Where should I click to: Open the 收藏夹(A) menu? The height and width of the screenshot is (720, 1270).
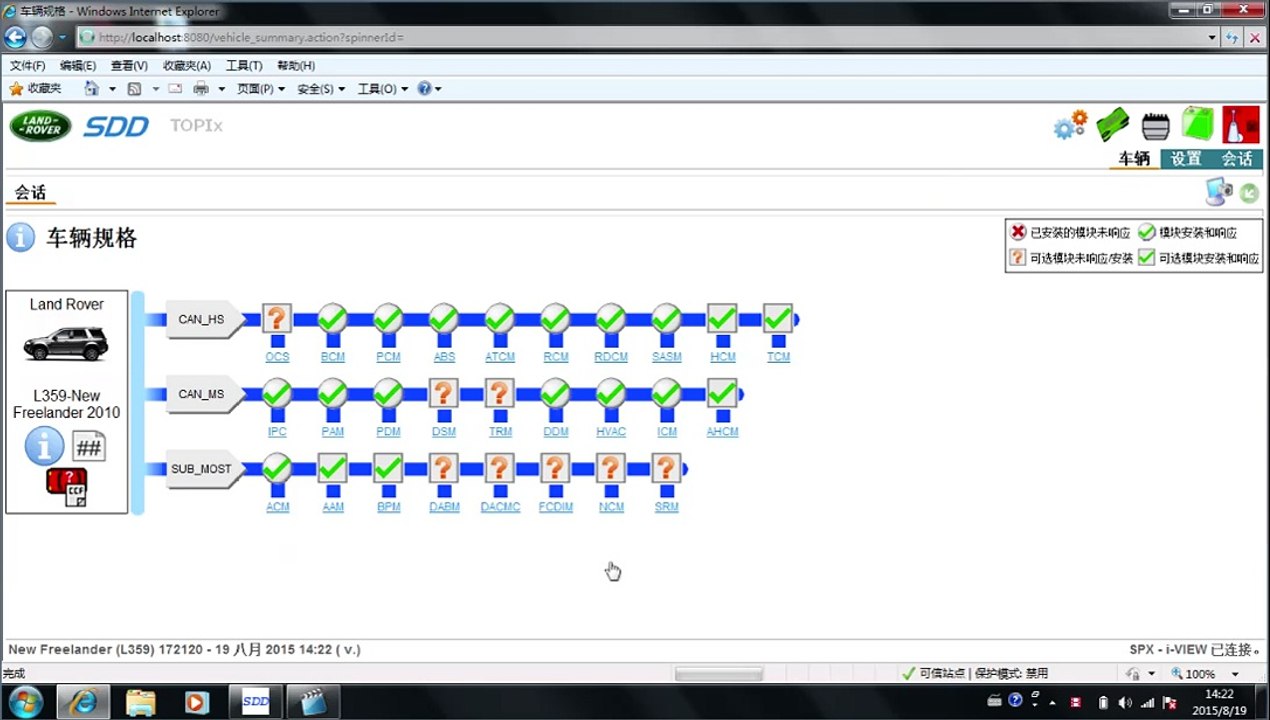pyautogui.click(x=186, y=66)
